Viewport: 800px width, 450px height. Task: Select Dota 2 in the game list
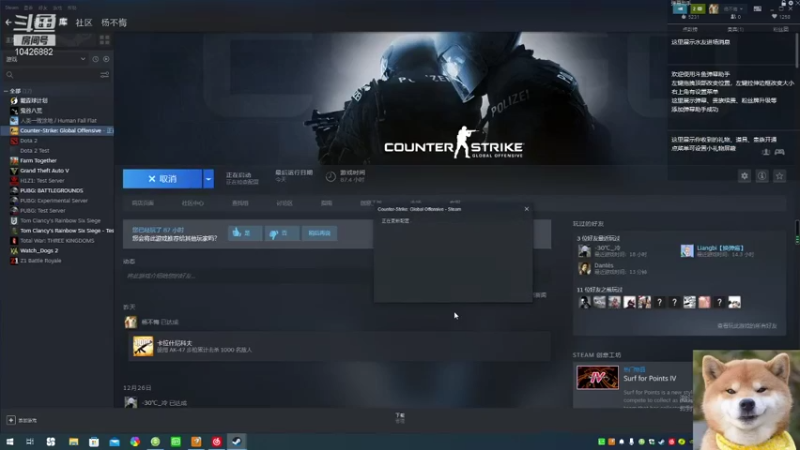pos(29,141)
